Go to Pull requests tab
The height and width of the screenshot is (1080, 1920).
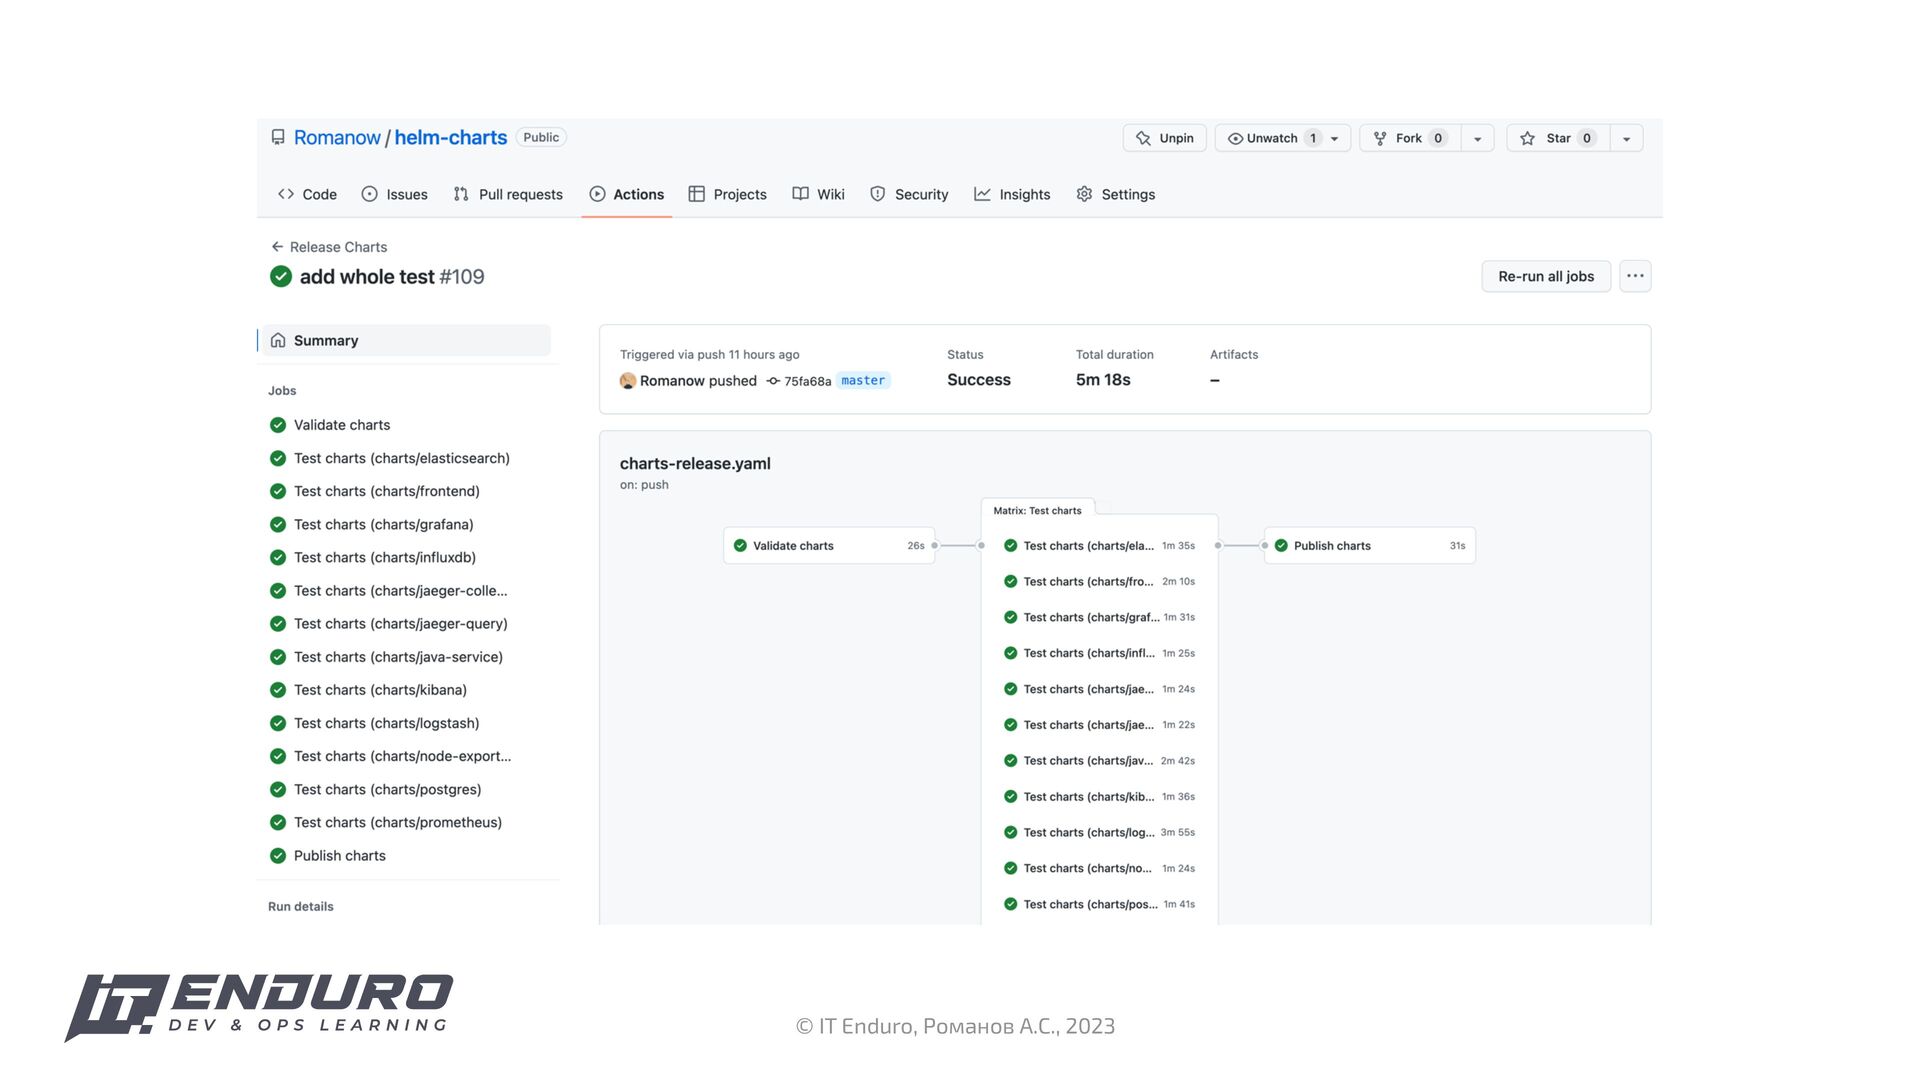[508, 194]
